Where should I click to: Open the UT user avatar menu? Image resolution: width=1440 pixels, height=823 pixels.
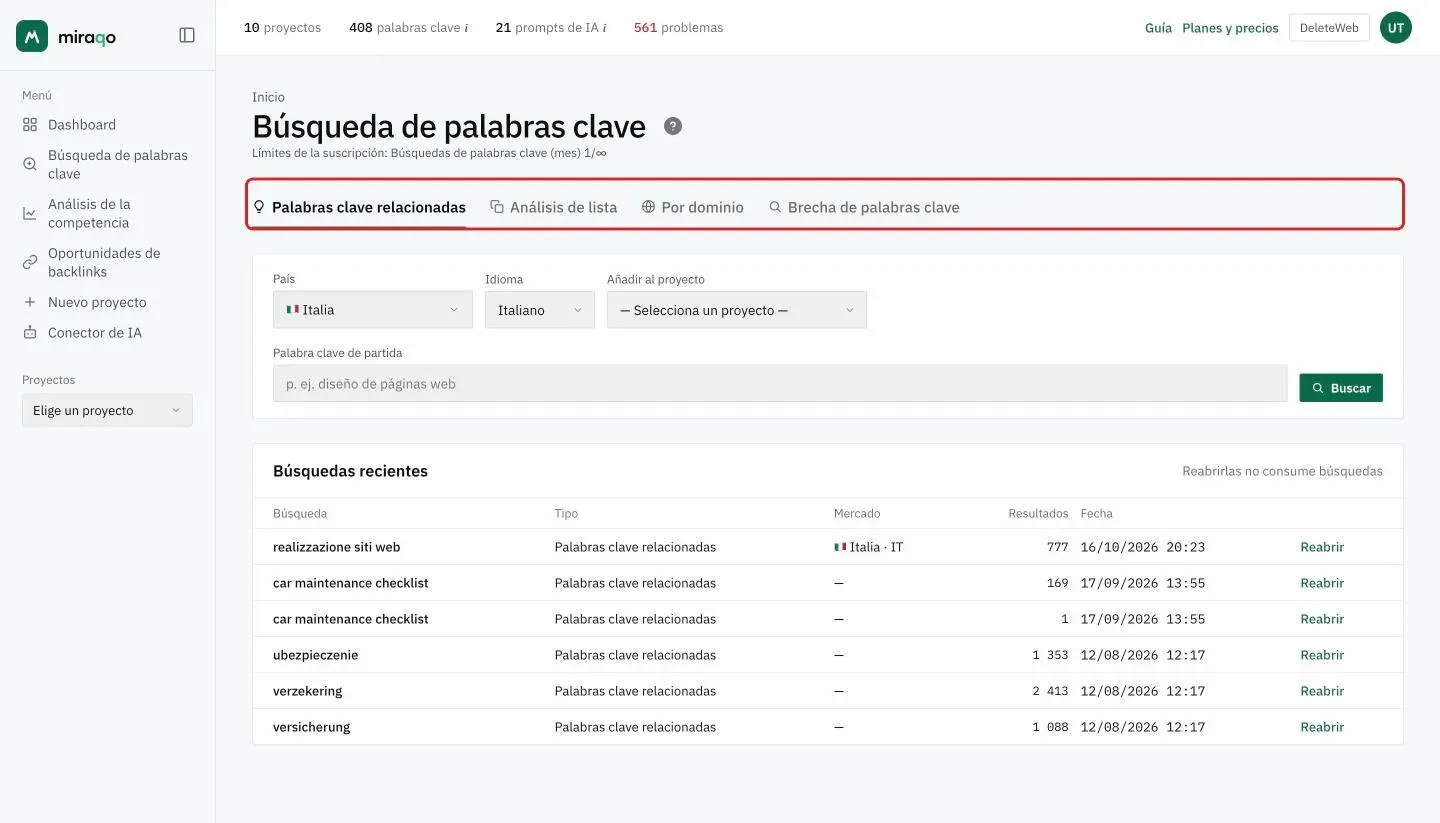point(1396,28)
